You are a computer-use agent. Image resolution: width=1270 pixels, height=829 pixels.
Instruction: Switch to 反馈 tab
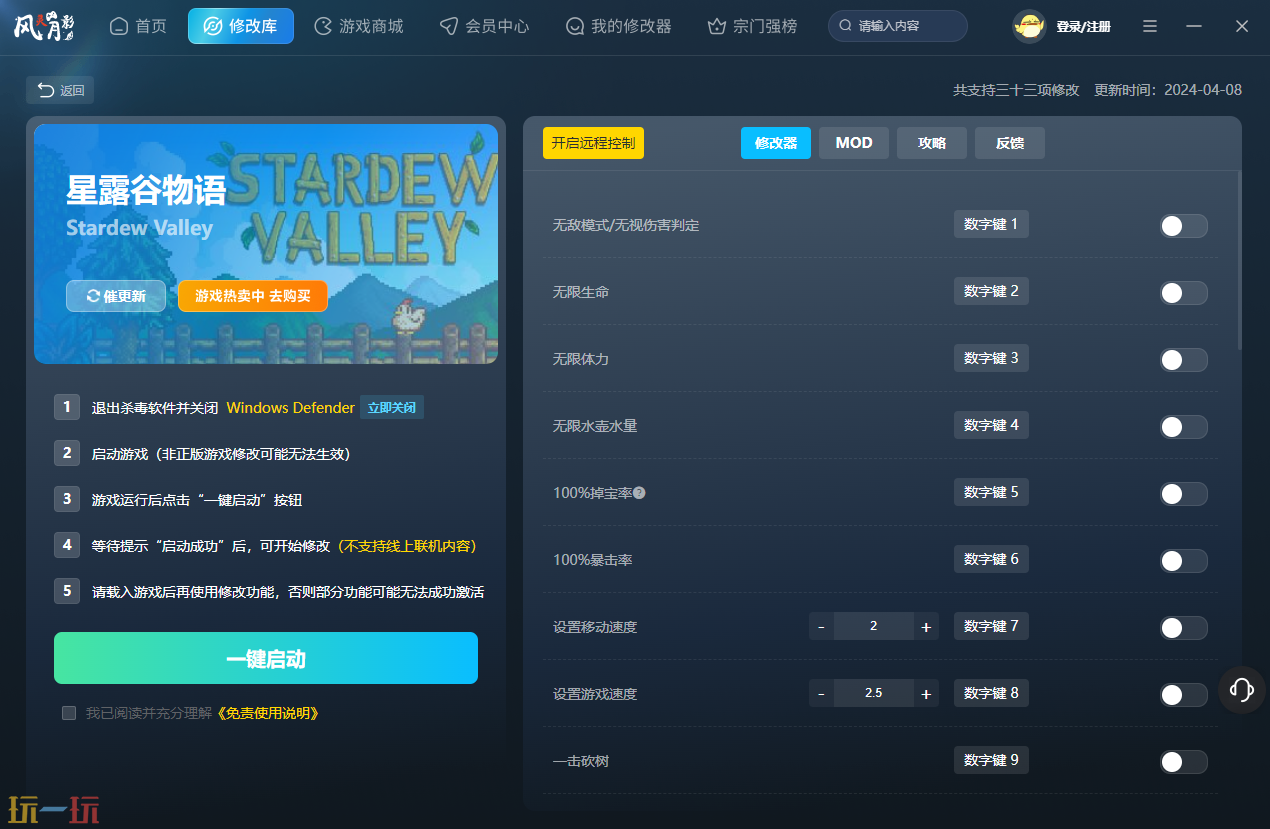tap(1010, 143)
